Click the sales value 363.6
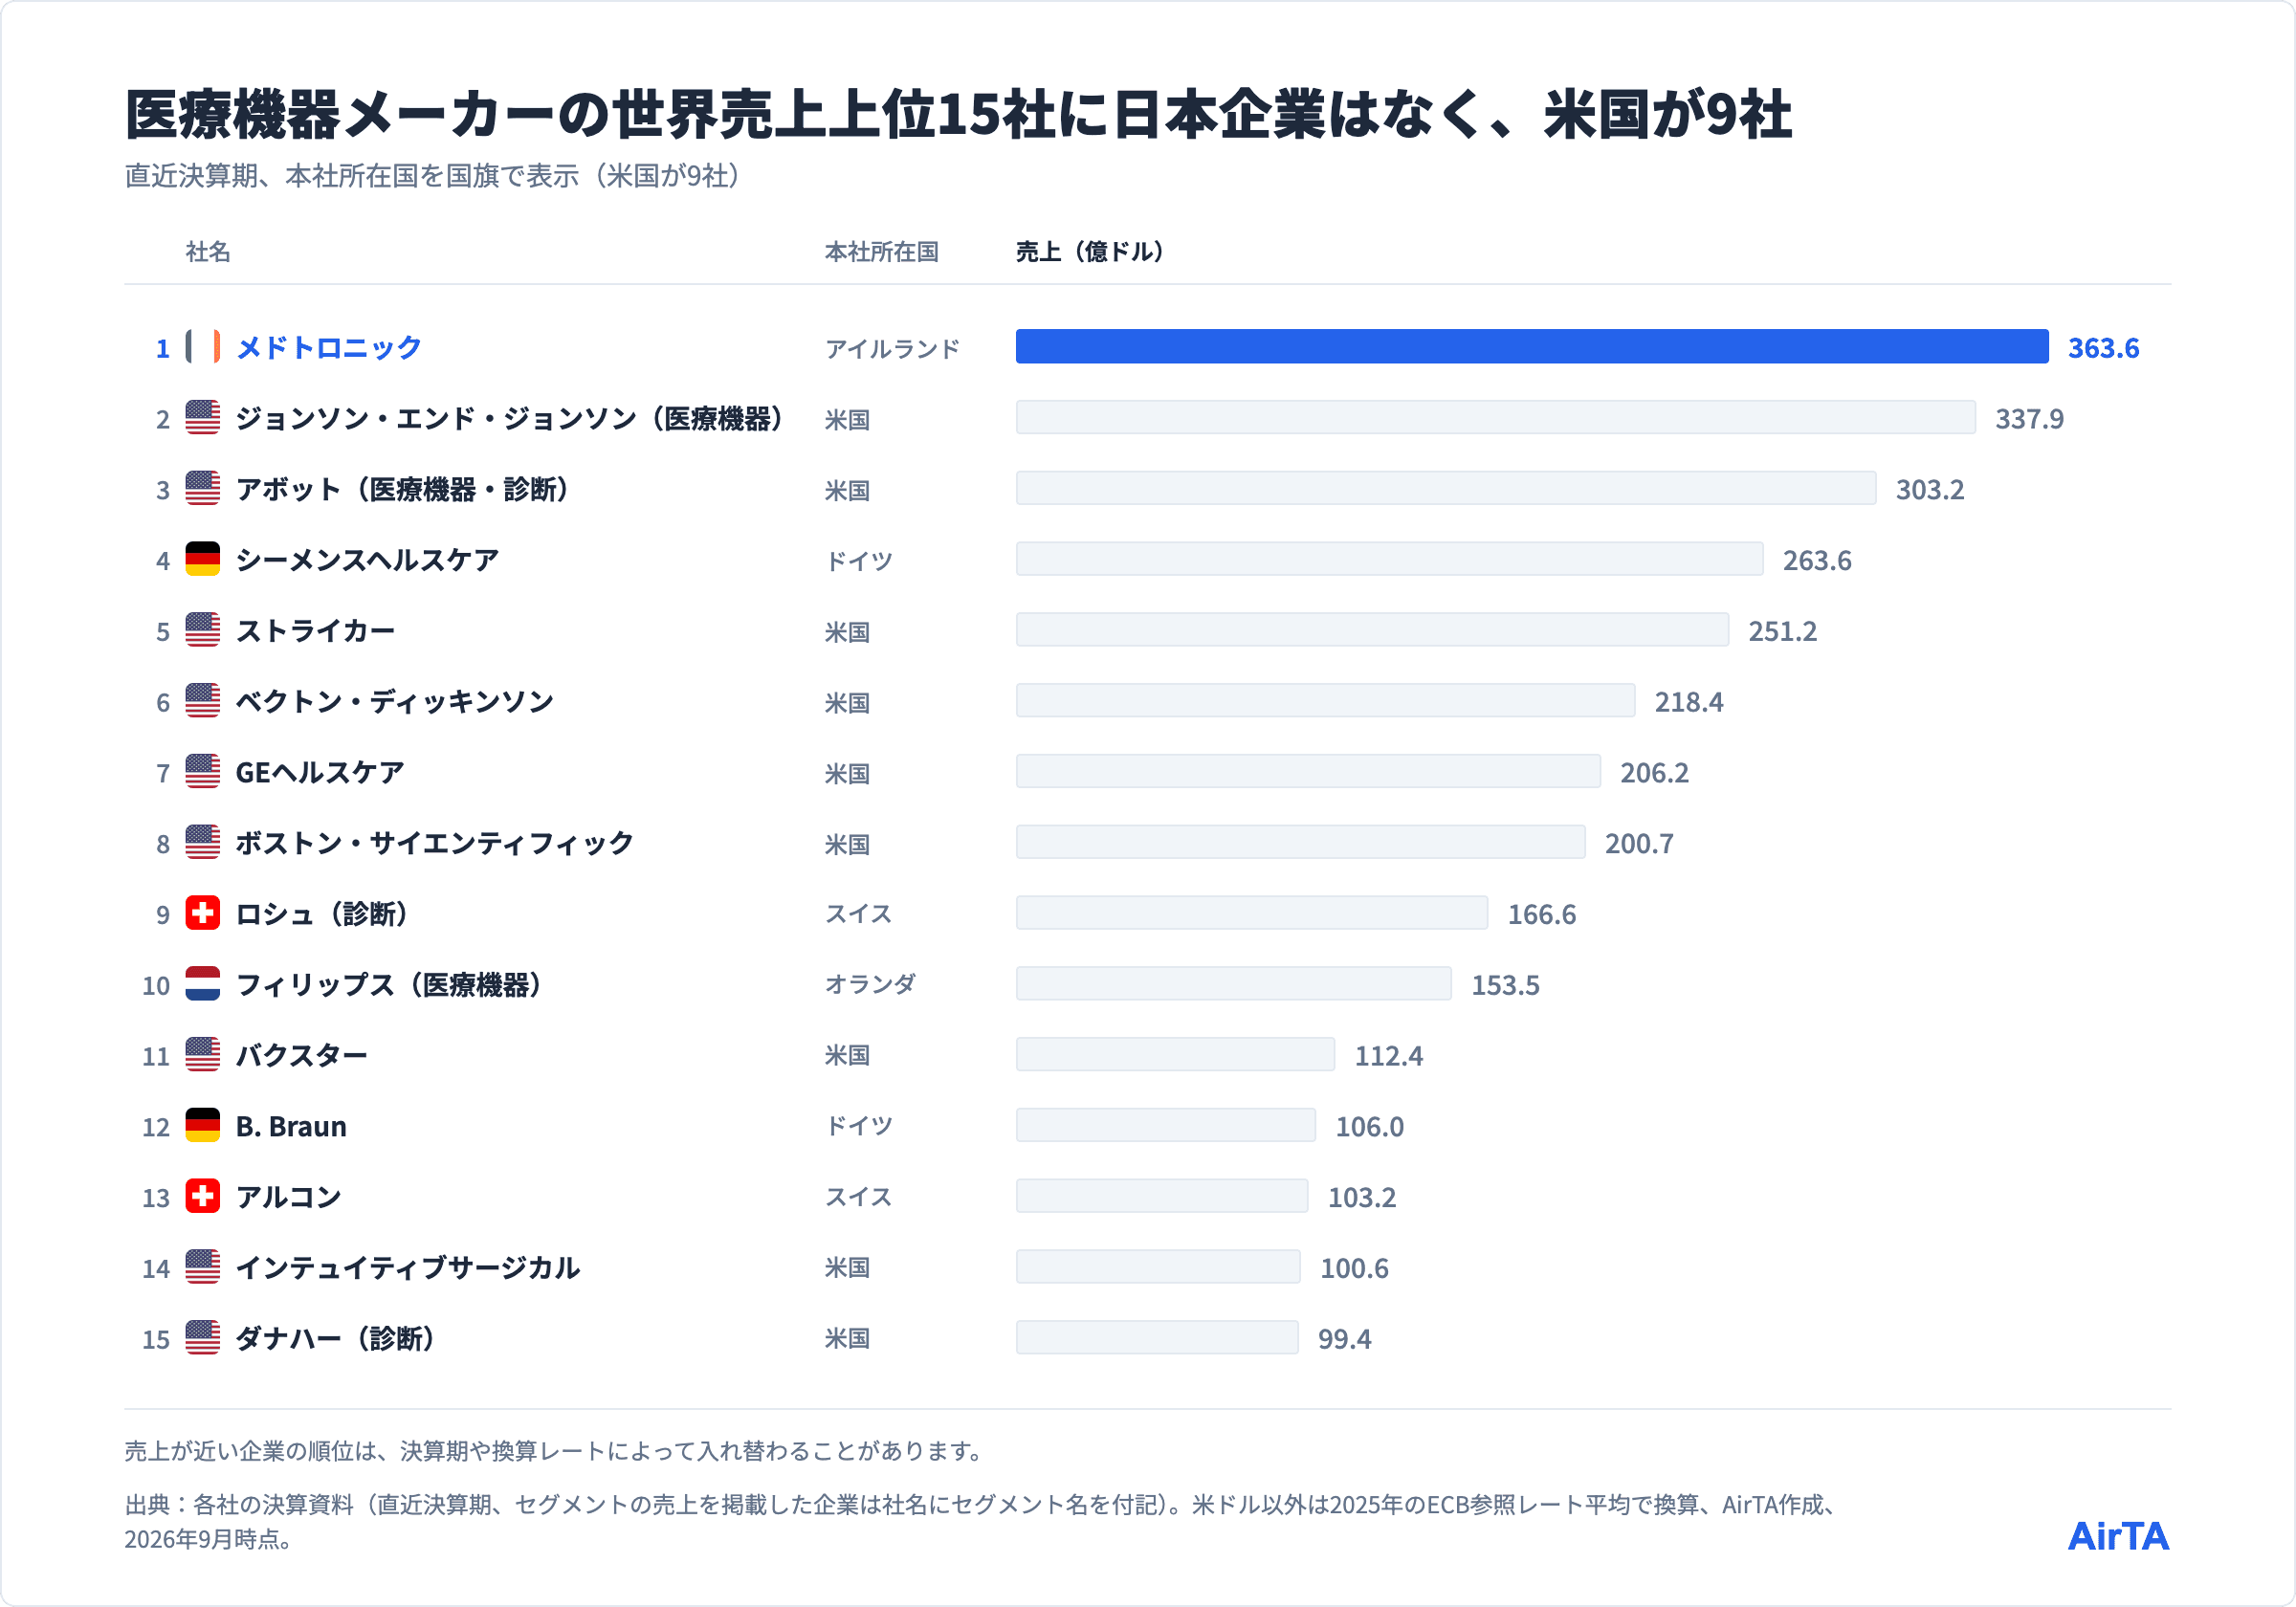2296x1607 pixels. [x=2104, y=348]
